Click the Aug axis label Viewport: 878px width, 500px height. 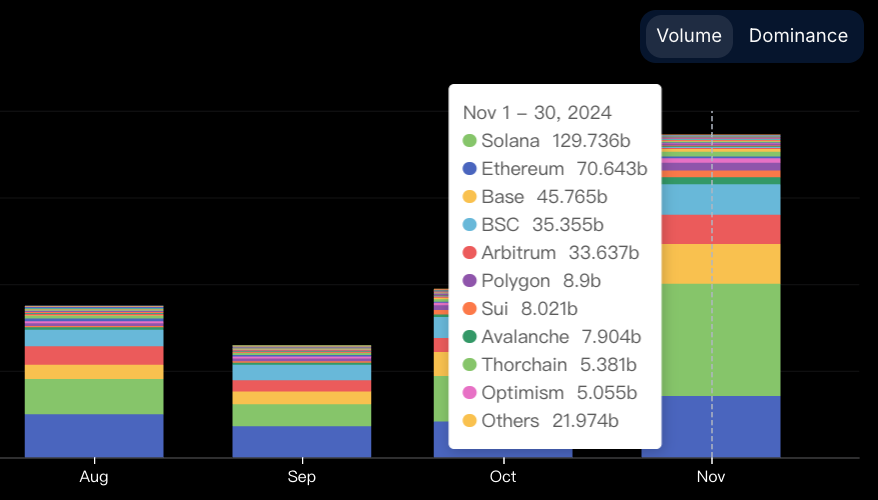coord(94,477)
